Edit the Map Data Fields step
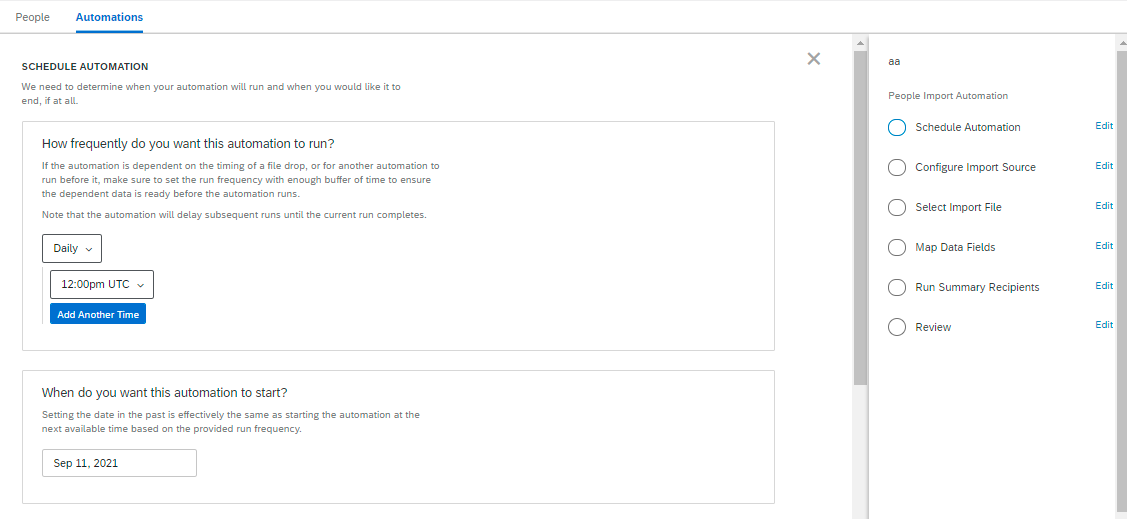This screenshot has width=1127, height=519. [x=1104, y=246]
